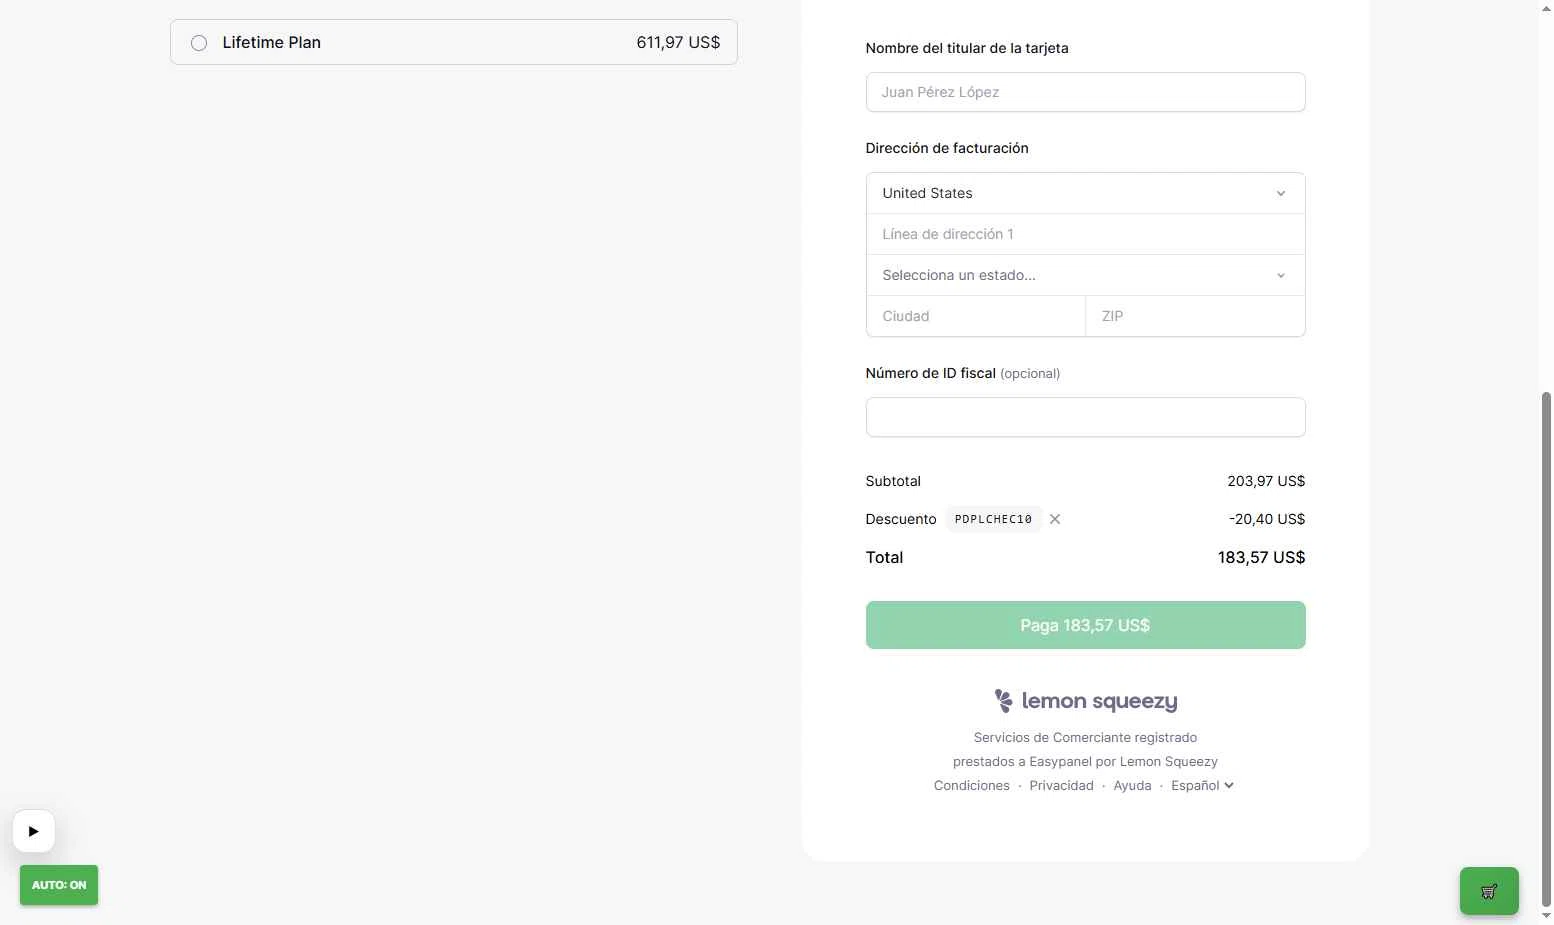1554x925 pixels.
Task: Toggle the AUTO: ON button
Action: [x=59, y=885]
